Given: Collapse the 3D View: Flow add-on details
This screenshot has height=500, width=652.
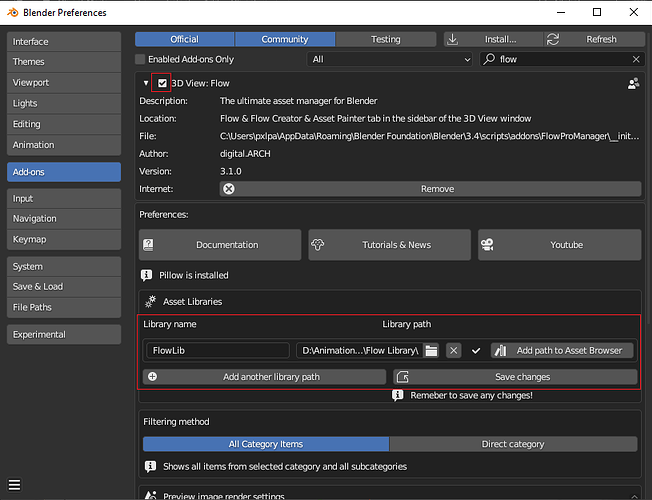Looking at the screenshot, I should point(146,83).
